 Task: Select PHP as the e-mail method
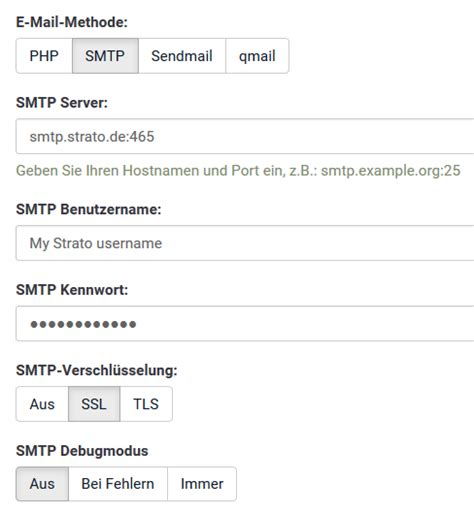pyautogui.click(x=44, y=56)
